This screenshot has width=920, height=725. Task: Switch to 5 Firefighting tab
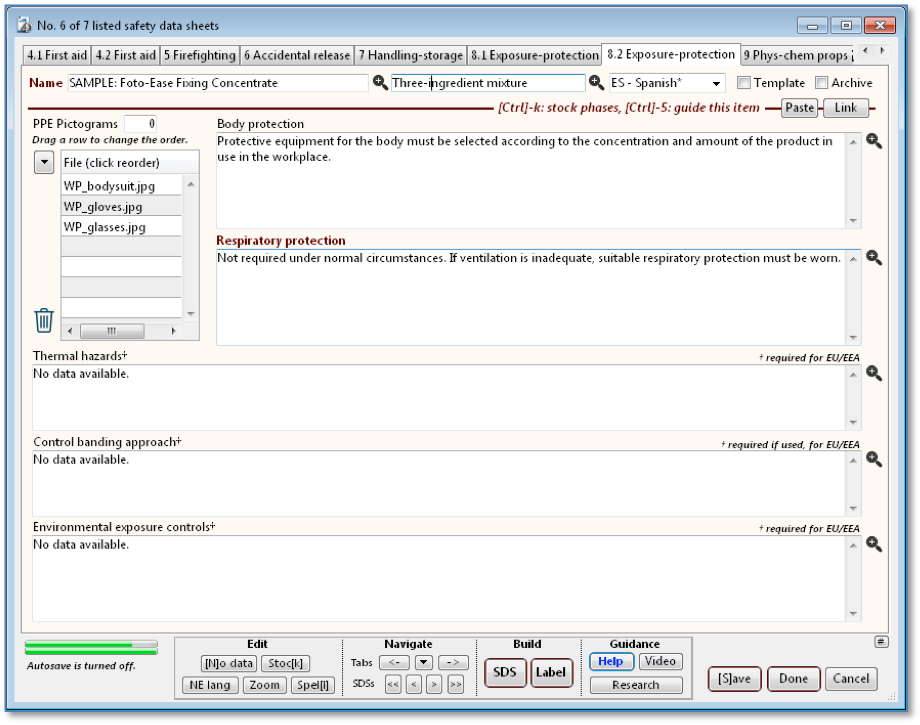click(199, 55)
